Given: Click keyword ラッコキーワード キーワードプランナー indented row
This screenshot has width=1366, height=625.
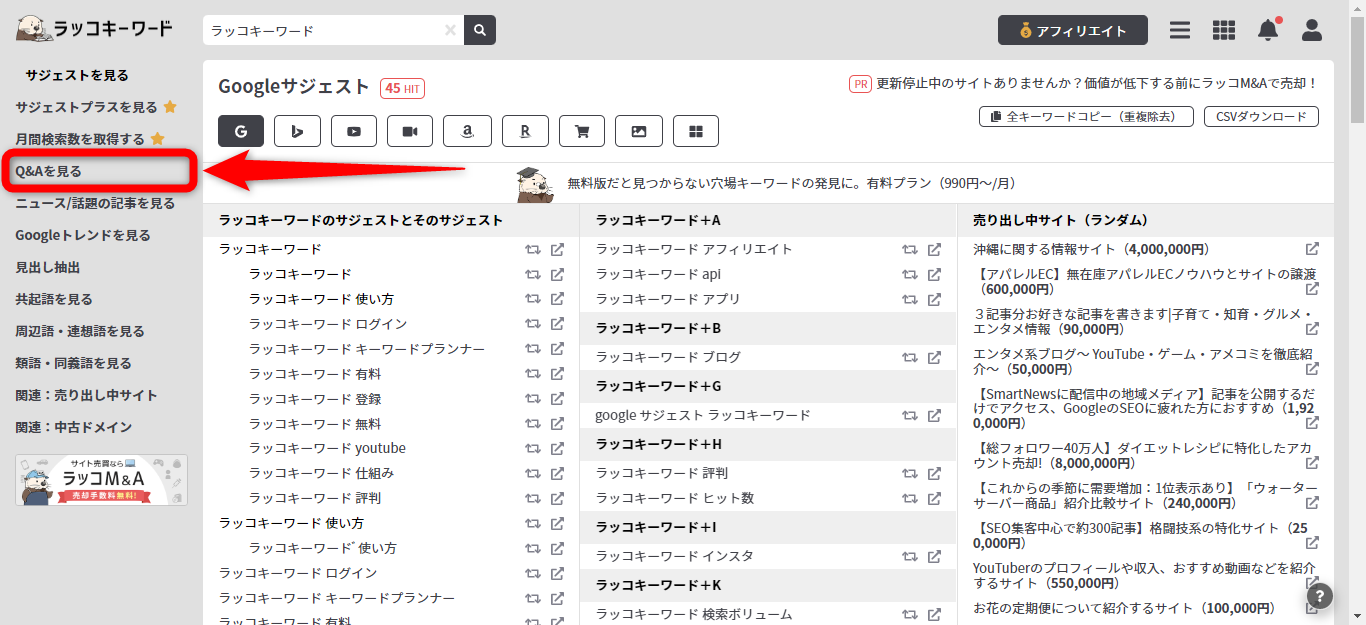Looking at the screenshot, I should pos(367,349).
